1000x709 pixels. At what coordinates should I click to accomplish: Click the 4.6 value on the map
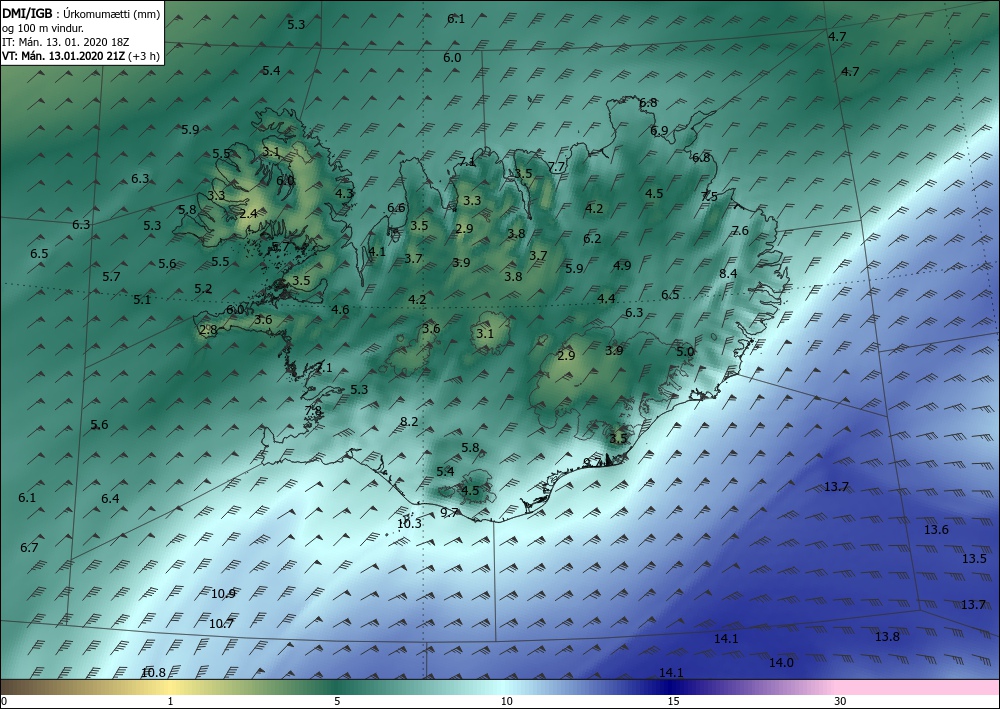click(340, 311)
